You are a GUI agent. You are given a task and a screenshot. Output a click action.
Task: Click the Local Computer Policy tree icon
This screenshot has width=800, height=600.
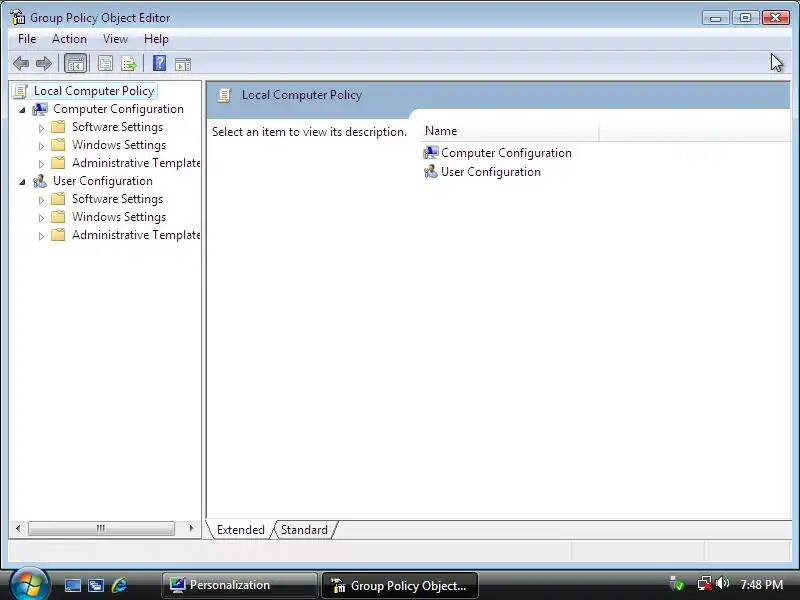(20, 91)
